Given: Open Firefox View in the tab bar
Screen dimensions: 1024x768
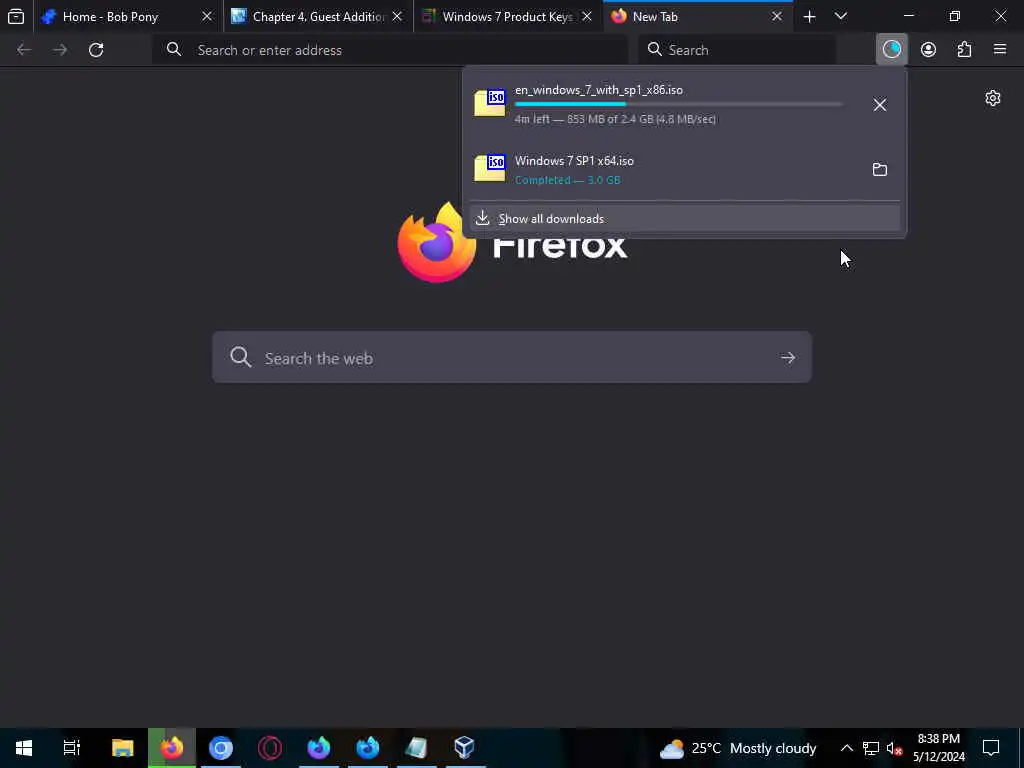Looking at the screenshot, I should click(x=16, y=16).
